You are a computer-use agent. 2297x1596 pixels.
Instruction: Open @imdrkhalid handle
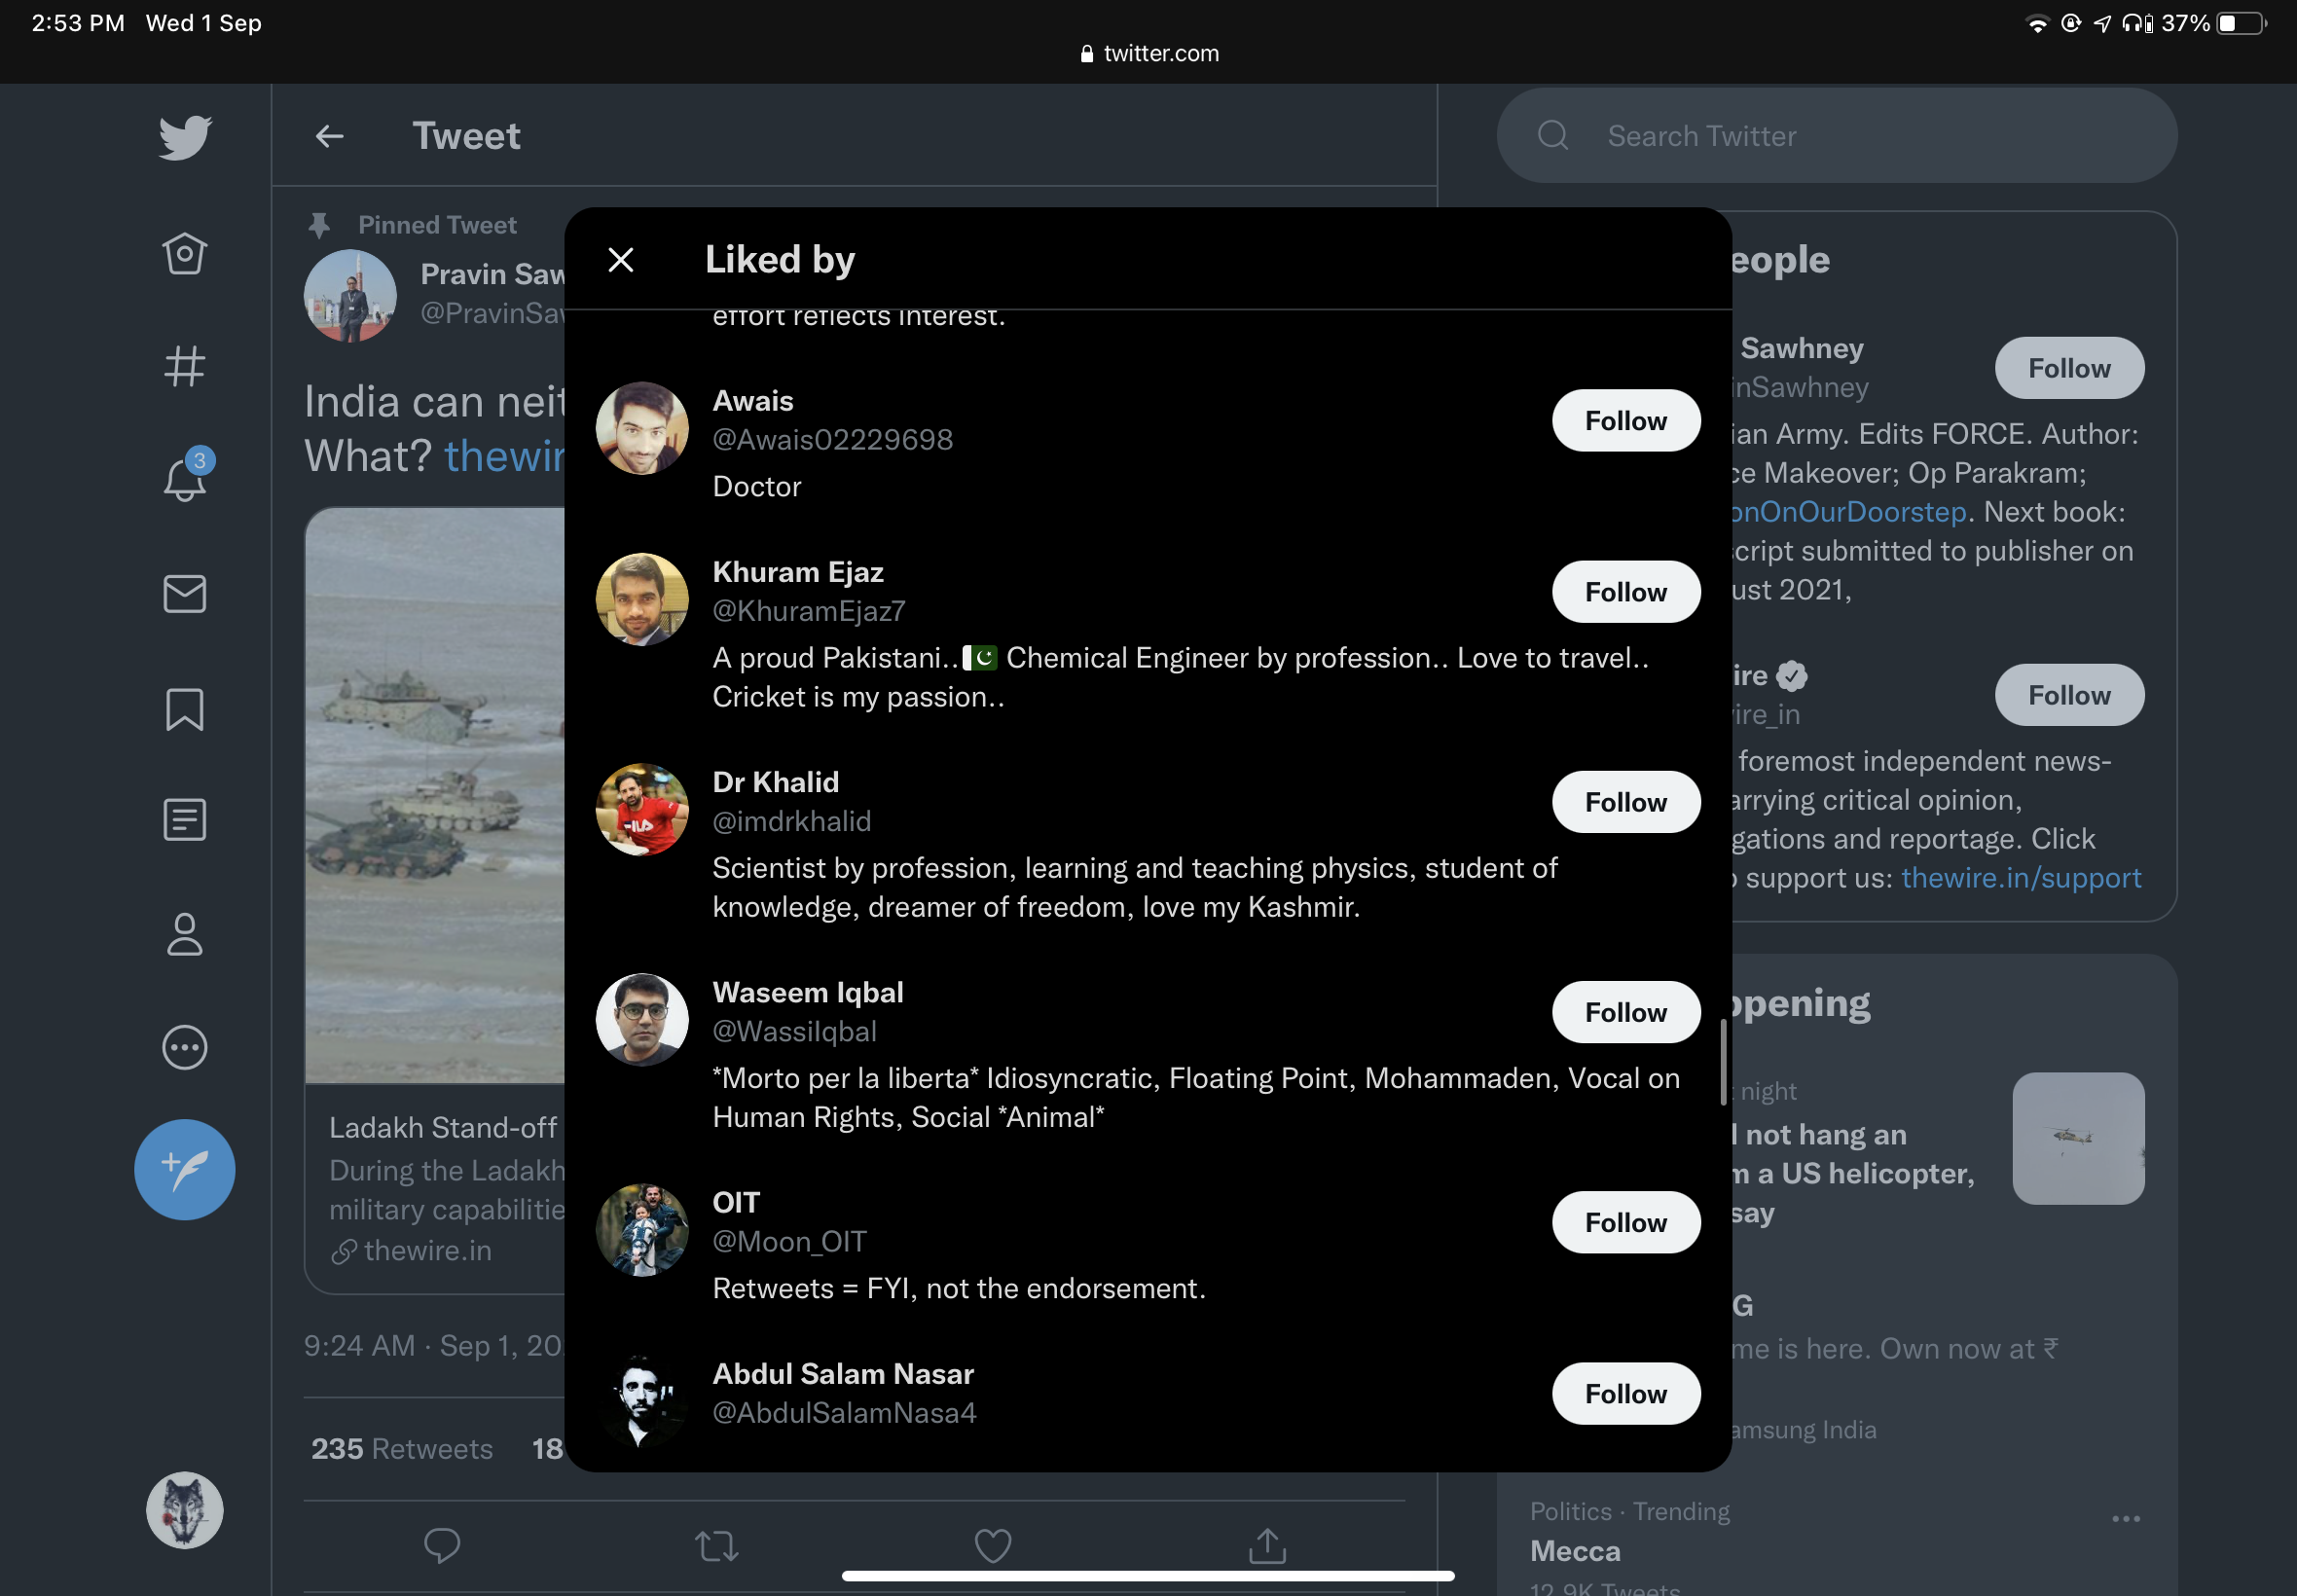click(791, 821)
